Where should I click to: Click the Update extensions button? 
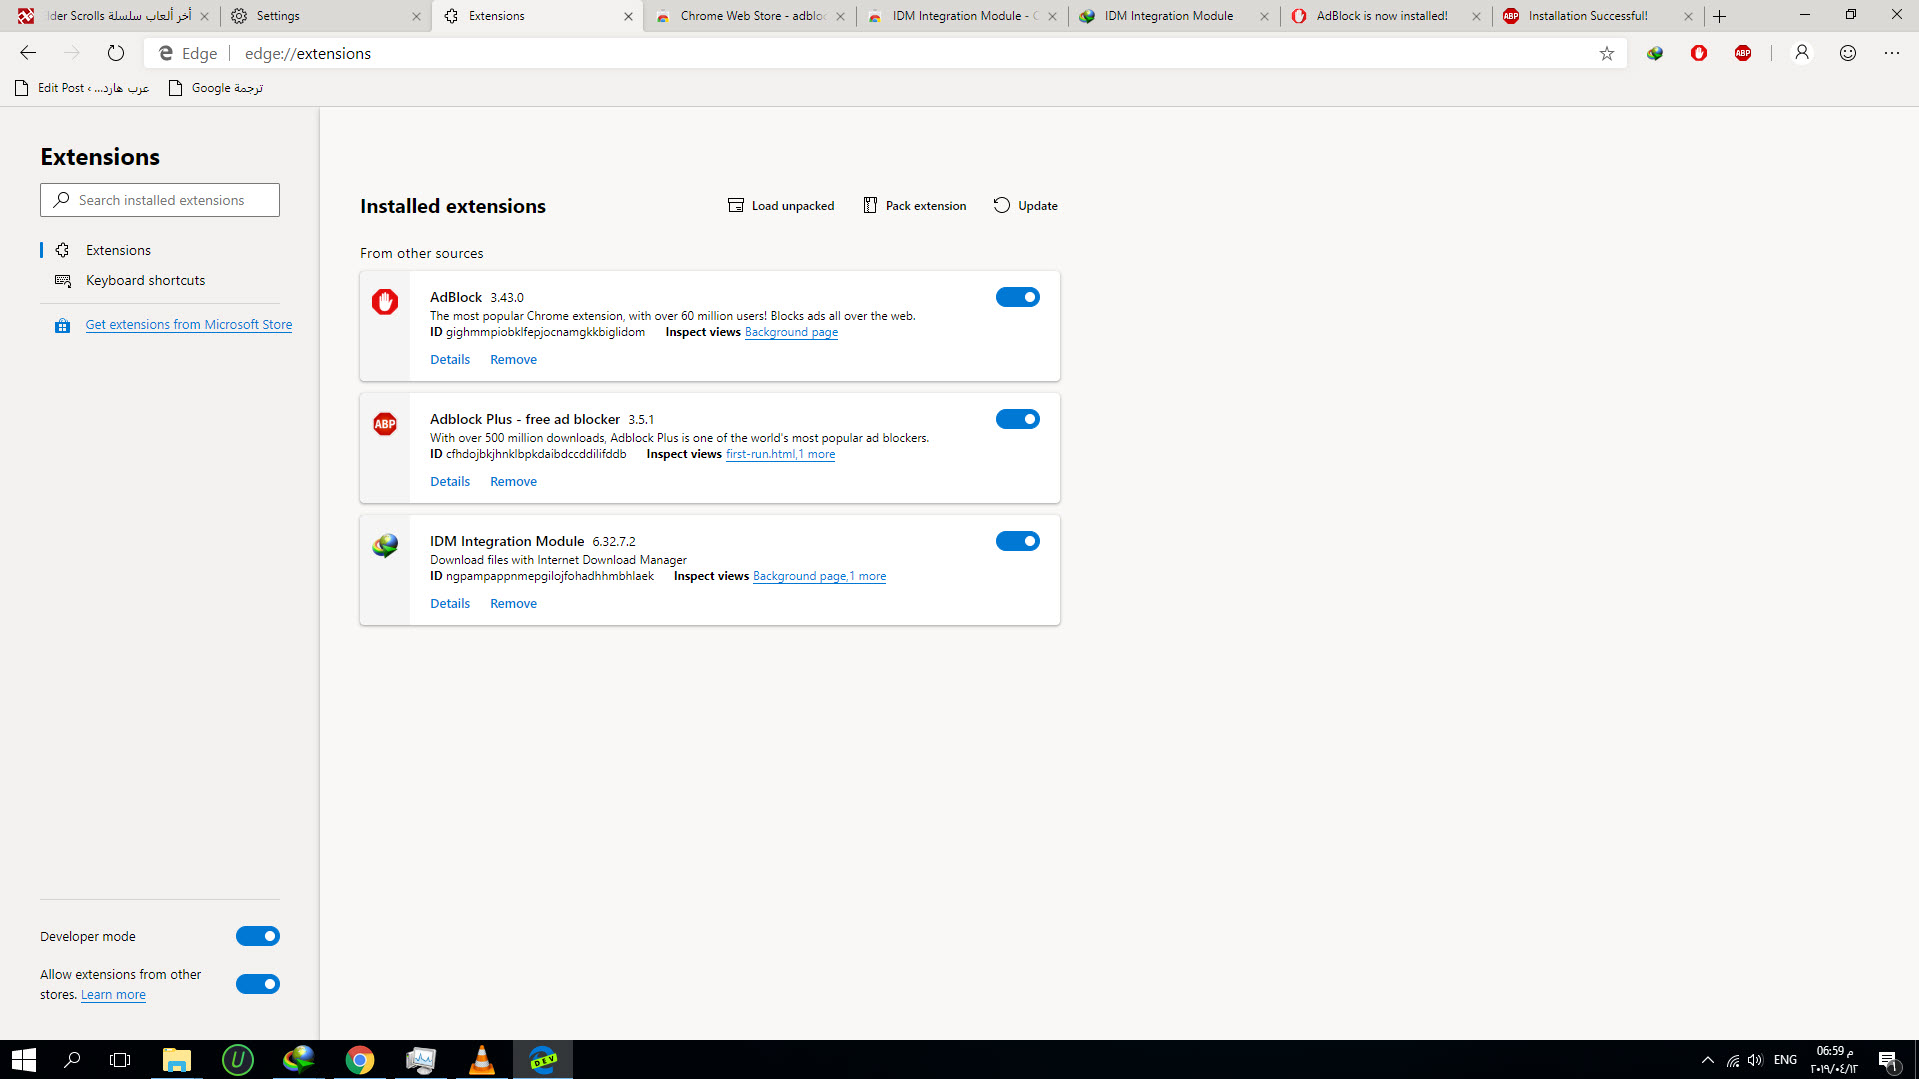point(1025,205)
